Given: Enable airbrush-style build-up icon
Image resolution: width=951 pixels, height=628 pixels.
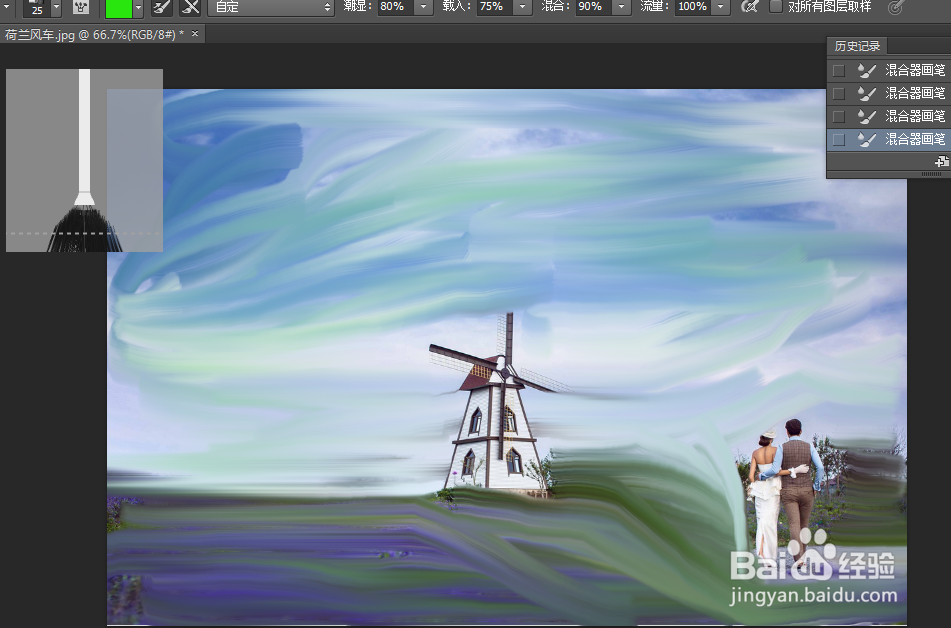Looking at the screenshot, I should pos(750,7).
